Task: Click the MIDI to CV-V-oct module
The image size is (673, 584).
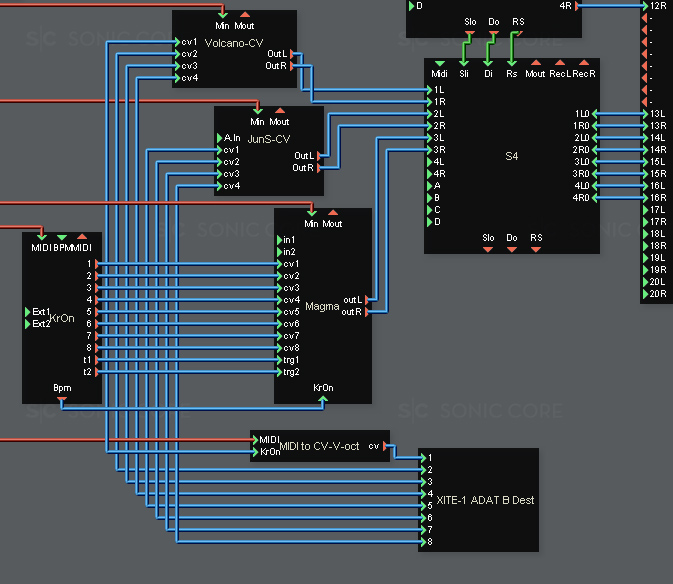Action: tap(318, 446)
